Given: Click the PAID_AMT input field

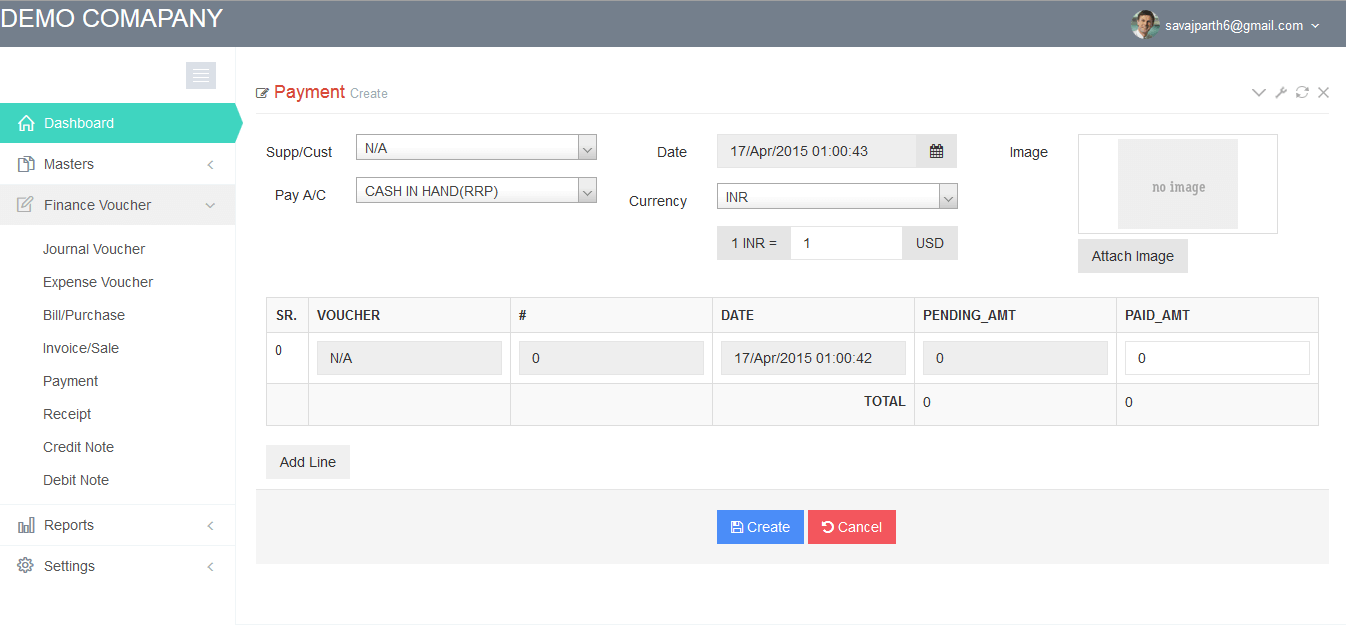Looking at the screenshot, I should click(1217, 358).
